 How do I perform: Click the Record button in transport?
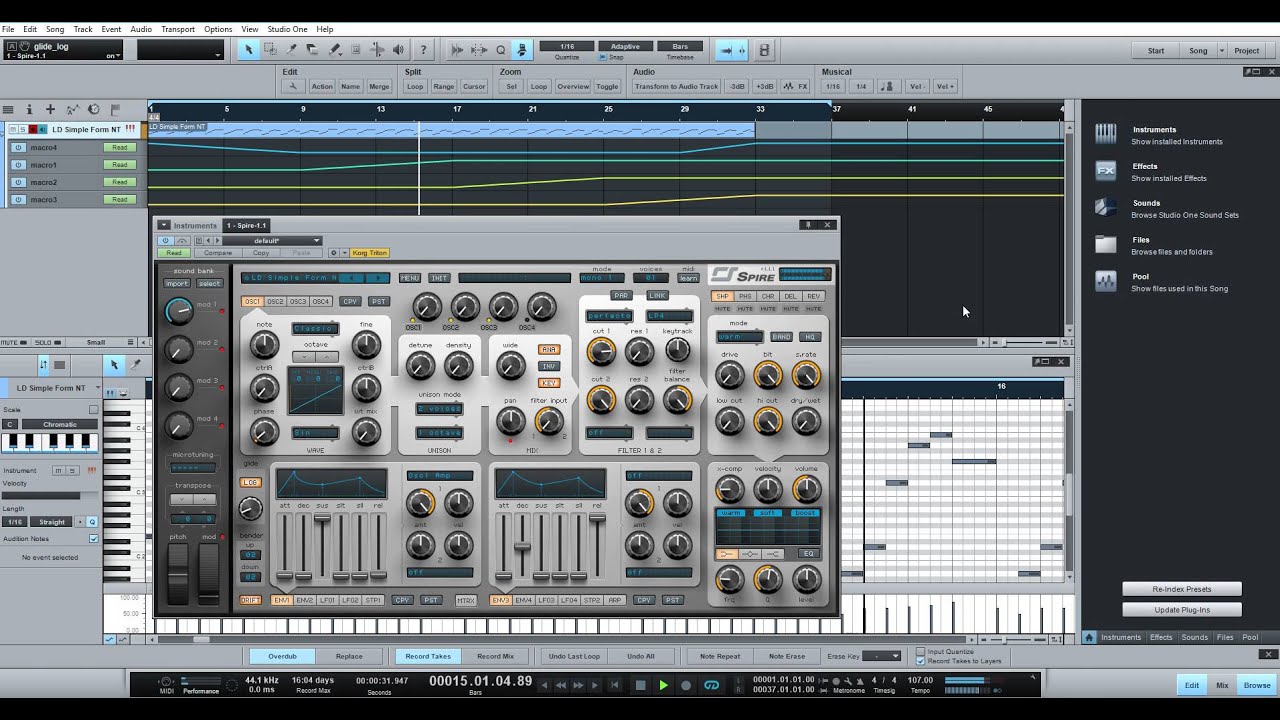(686, 685)
